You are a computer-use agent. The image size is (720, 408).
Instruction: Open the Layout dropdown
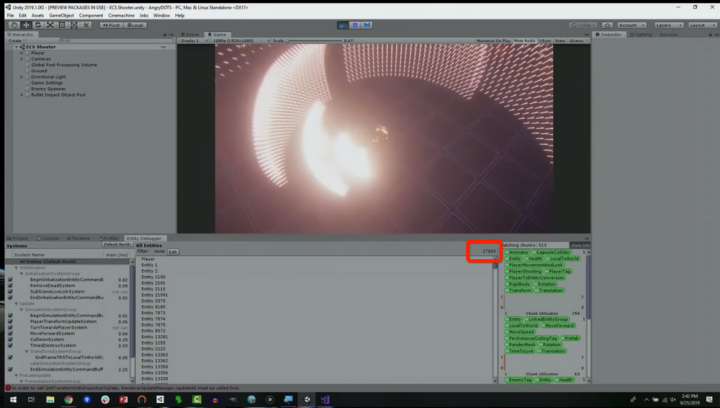(702, 25)
